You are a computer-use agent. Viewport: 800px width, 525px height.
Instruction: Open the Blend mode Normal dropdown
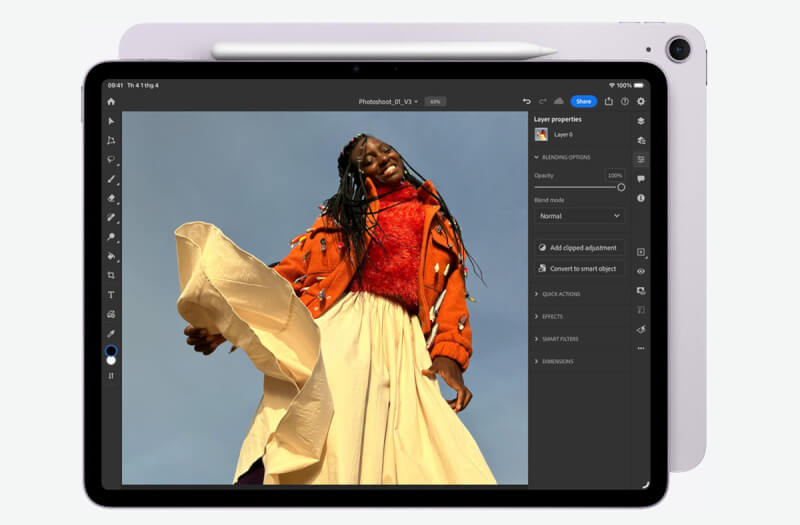tap(579, 216)
